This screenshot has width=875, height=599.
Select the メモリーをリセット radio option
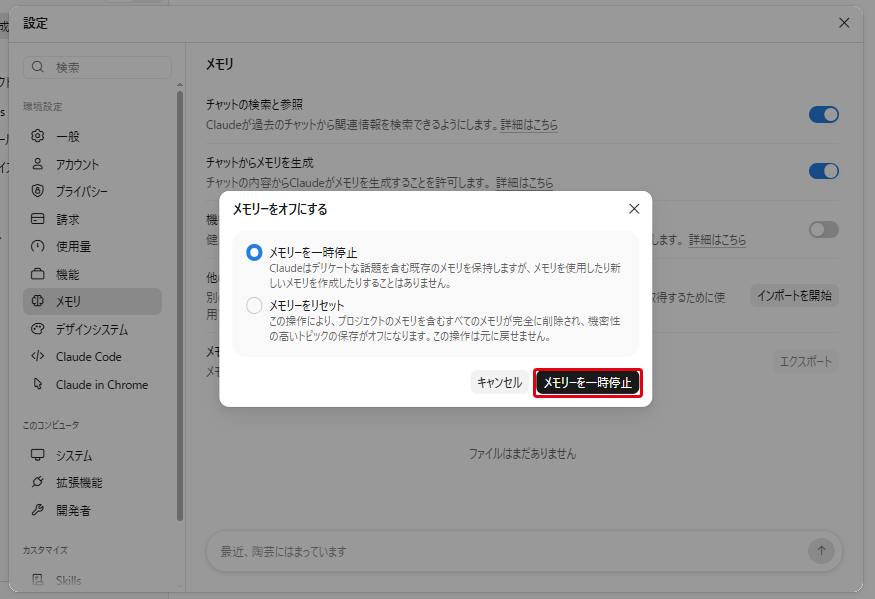pos(254,305)
